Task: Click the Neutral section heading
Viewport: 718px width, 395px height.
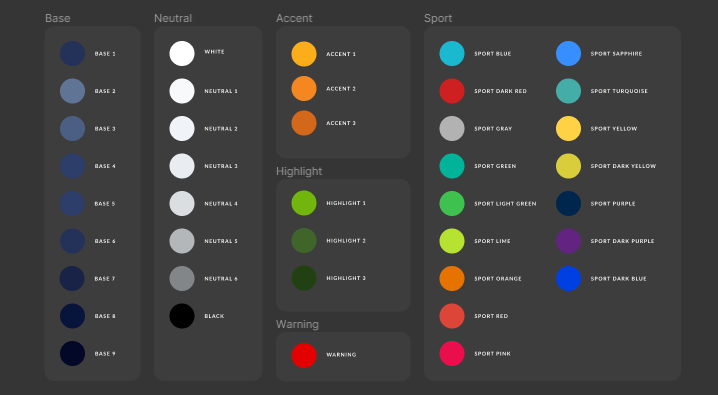Action: (x=173, y=18)
